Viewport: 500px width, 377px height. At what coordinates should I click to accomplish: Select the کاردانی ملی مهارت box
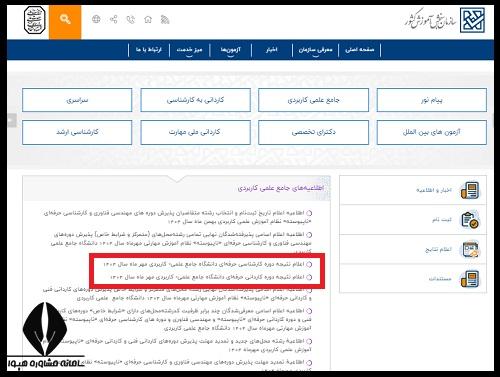pyautogui.click(x=195, y=132)
